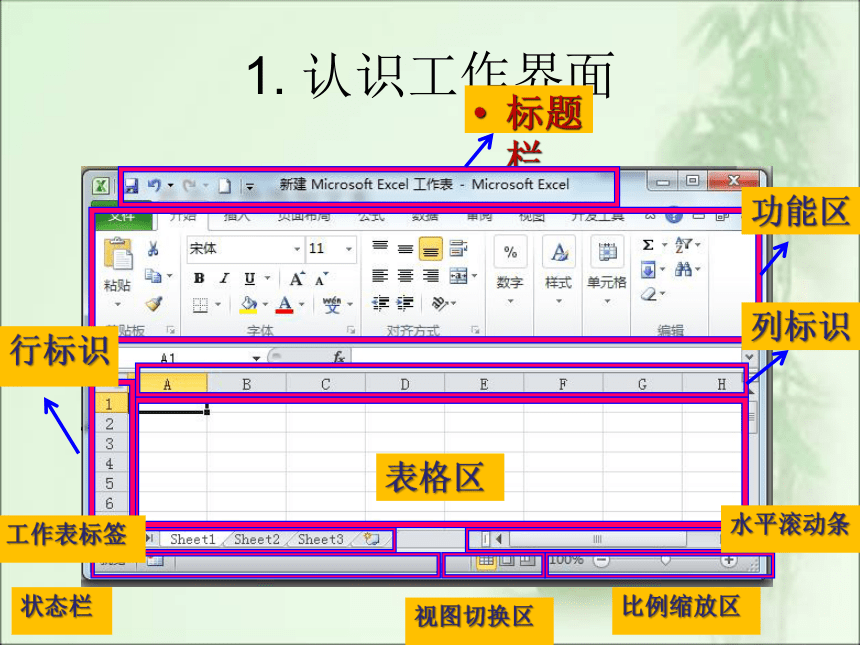Toggle Wrap Text
Image resolution: width=860 pixels, height=645 pixels.
(458, 248)
